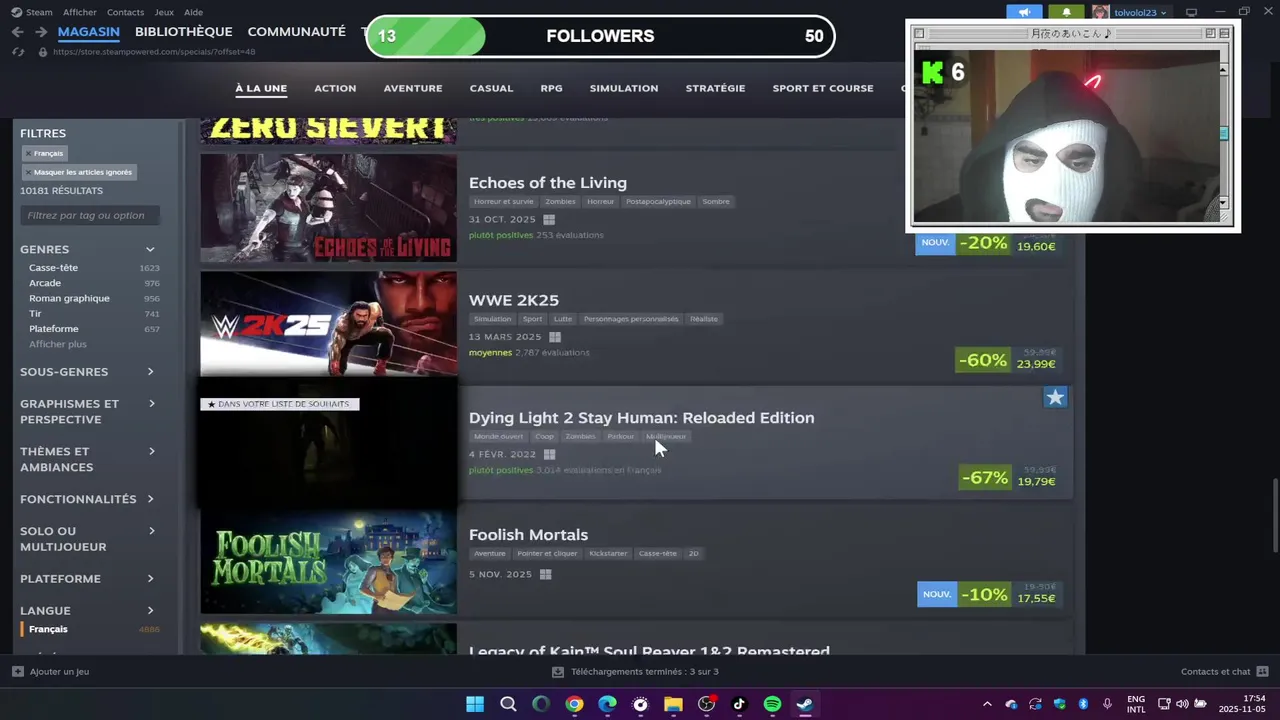Open the Contacts menu
The width and height of the screenshot is (1280, 720).
pos(125,12)
